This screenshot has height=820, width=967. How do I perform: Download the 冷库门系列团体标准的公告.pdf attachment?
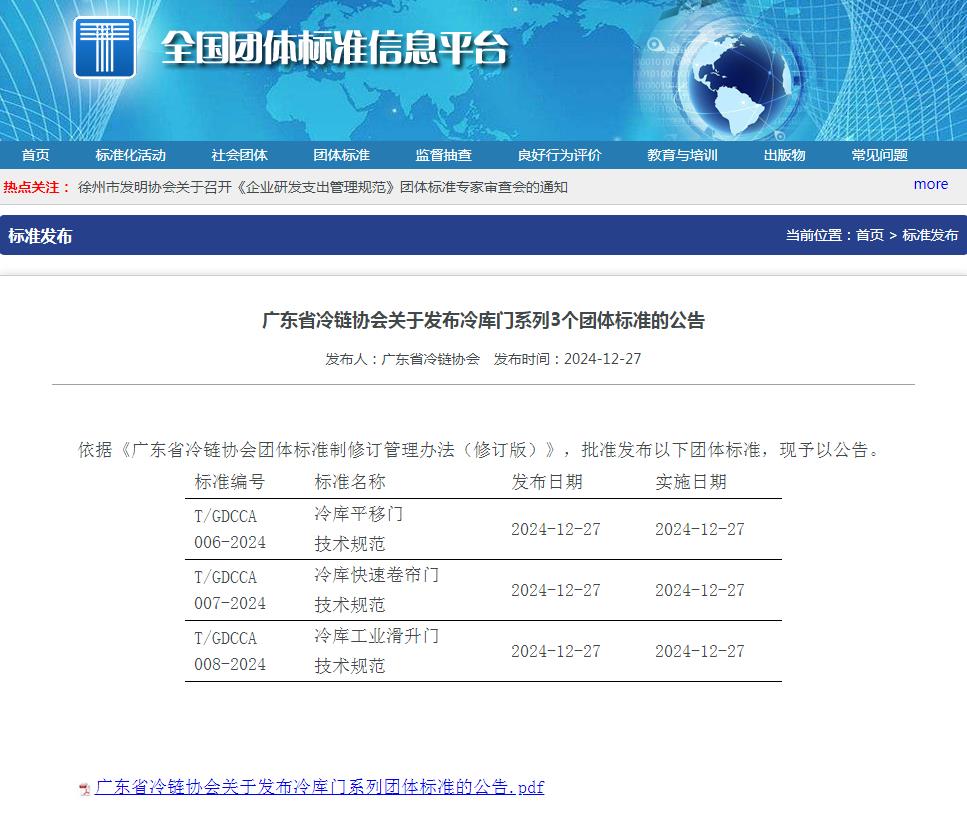coord(319,787)
